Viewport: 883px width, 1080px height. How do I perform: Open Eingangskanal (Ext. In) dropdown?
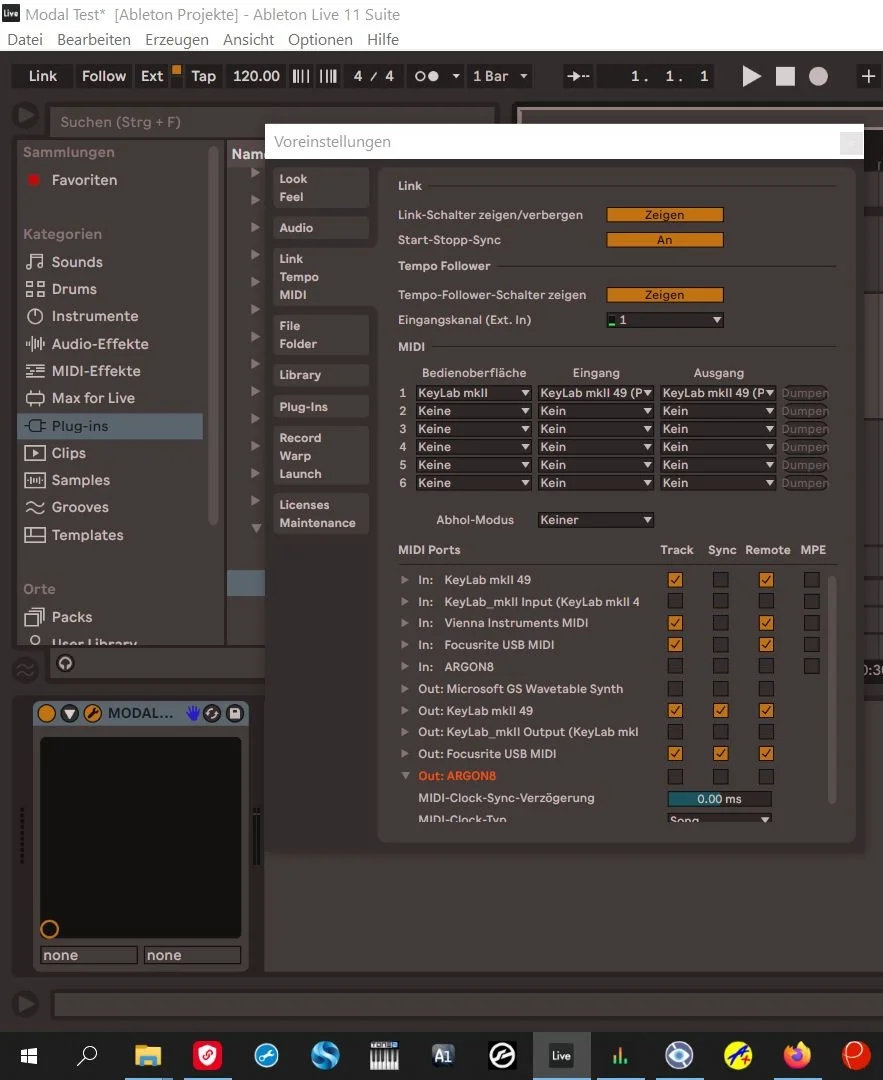[x=664, y=320]
